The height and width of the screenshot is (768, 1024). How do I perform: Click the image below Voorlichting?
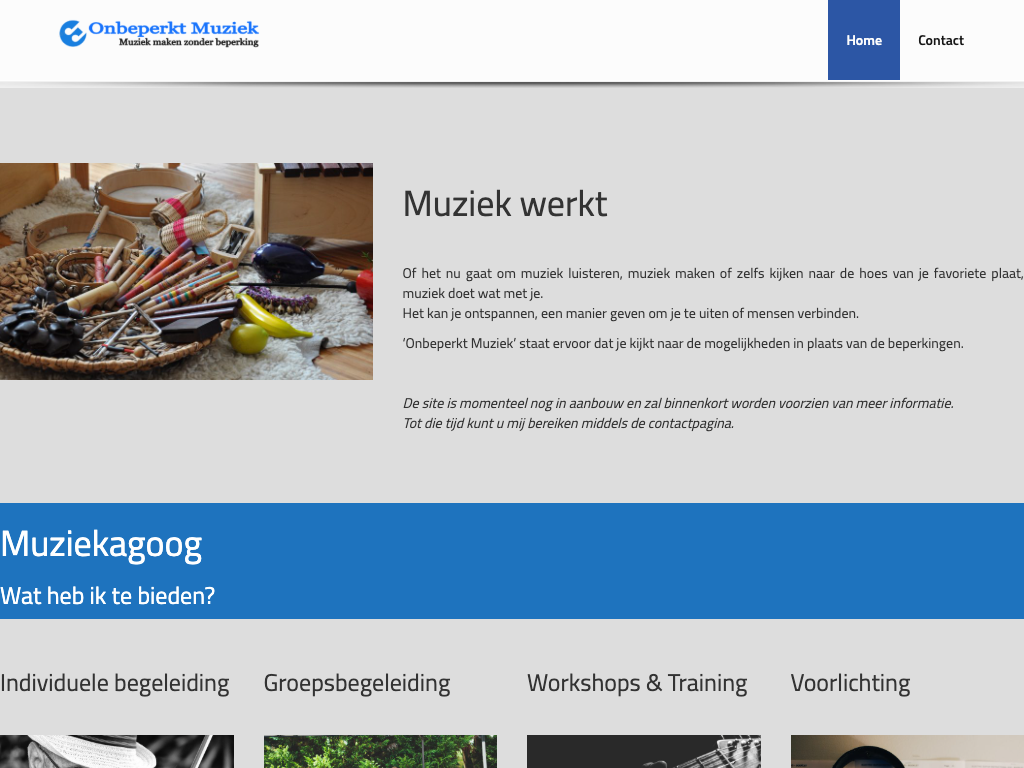[906, 752]
